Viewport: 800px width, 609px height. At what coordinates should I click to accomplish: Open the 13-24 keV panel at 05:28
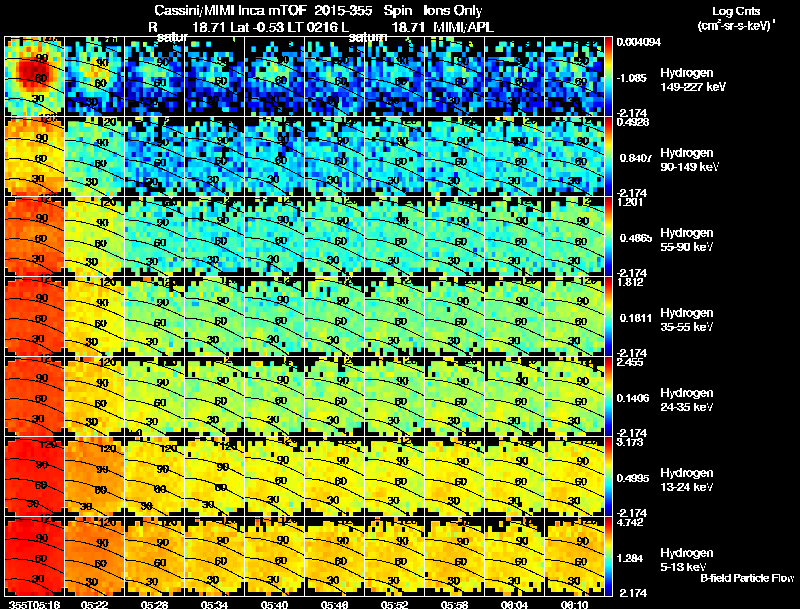coord(154,476)
